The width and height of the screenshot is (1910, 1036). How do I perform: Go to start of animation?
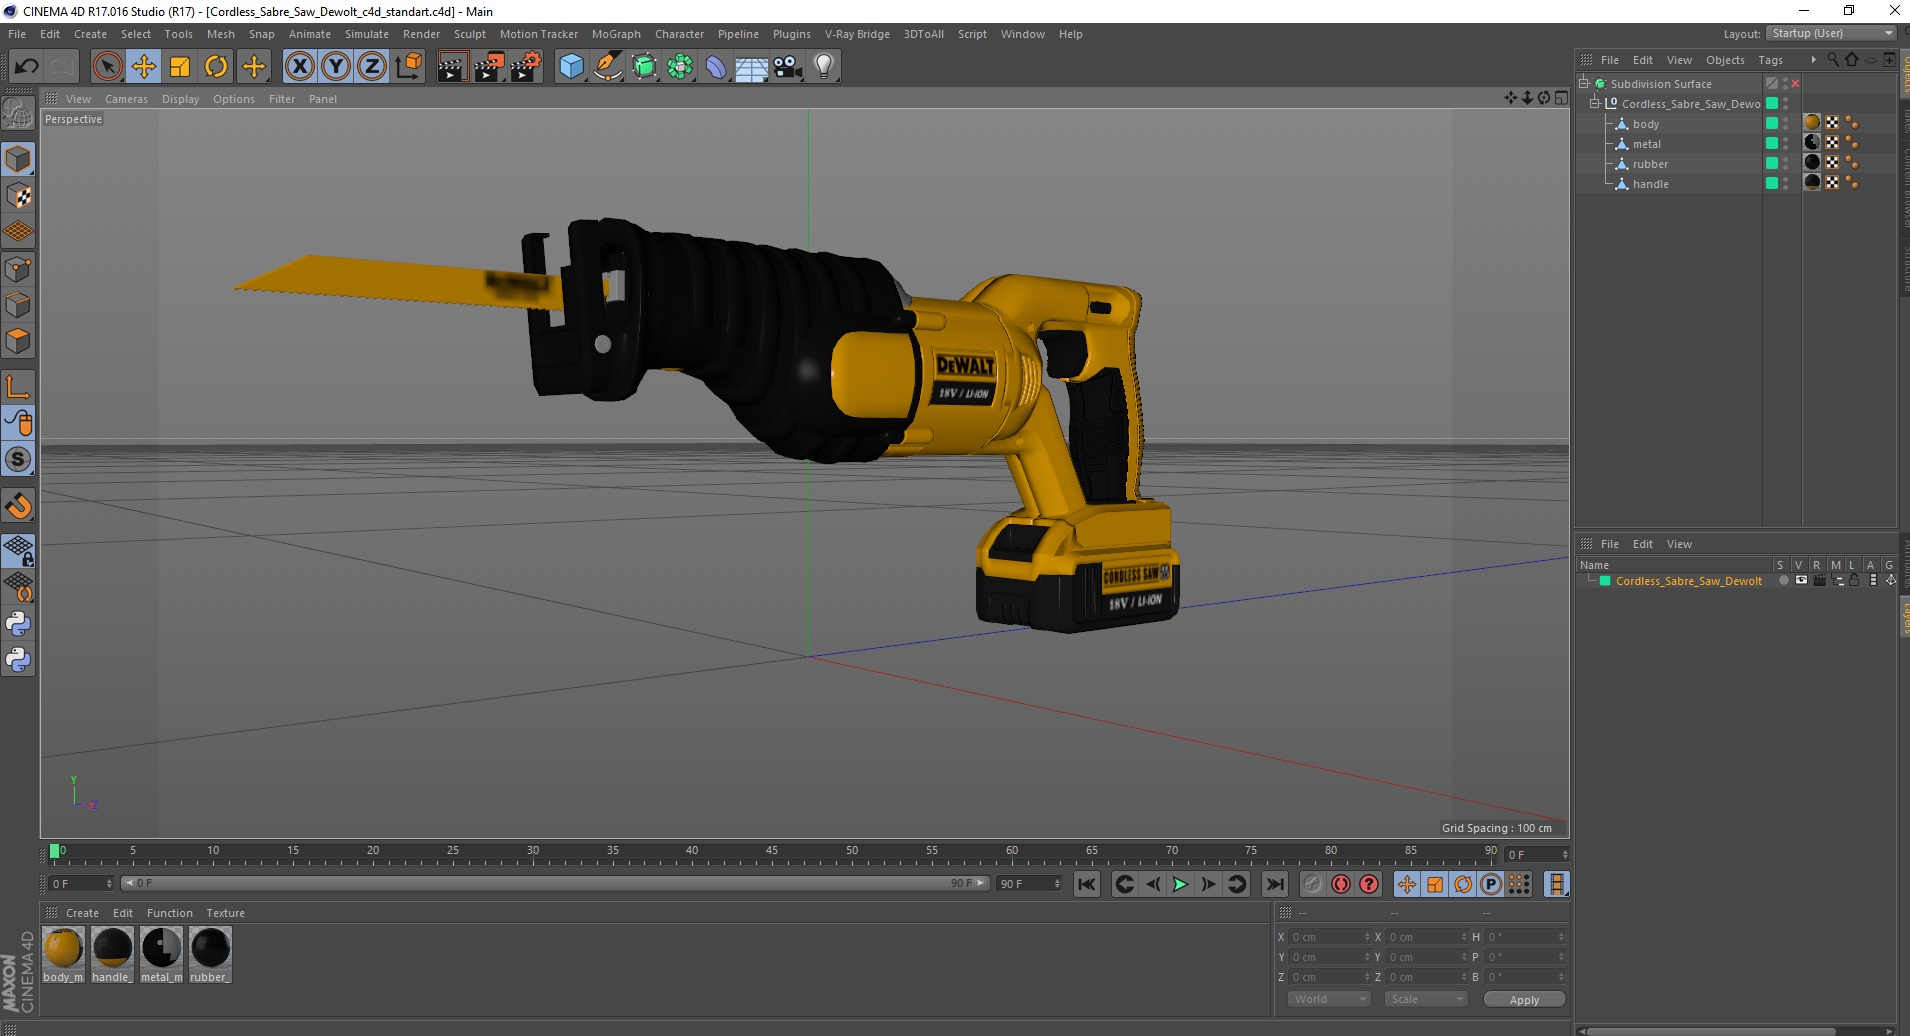(x=1087, y=884)
